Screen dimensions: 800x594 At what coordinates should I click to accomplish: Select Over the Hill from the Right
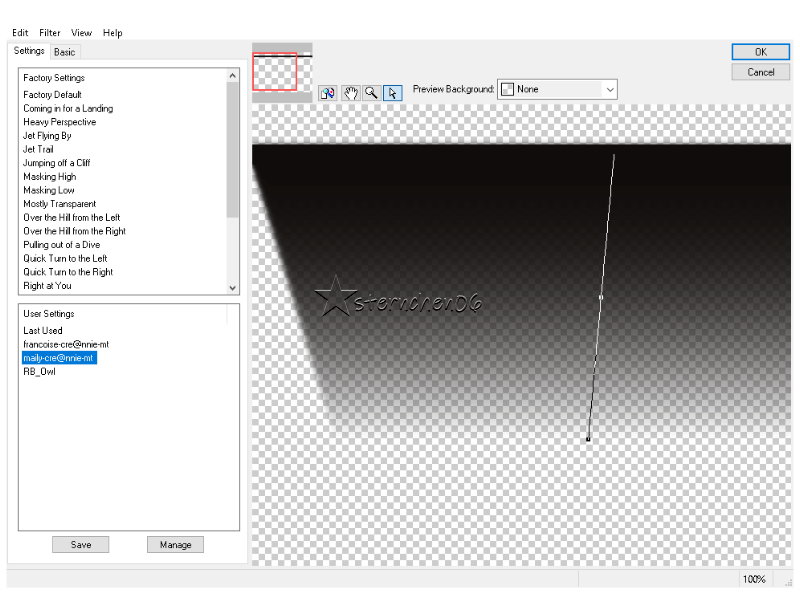[74, 231]
